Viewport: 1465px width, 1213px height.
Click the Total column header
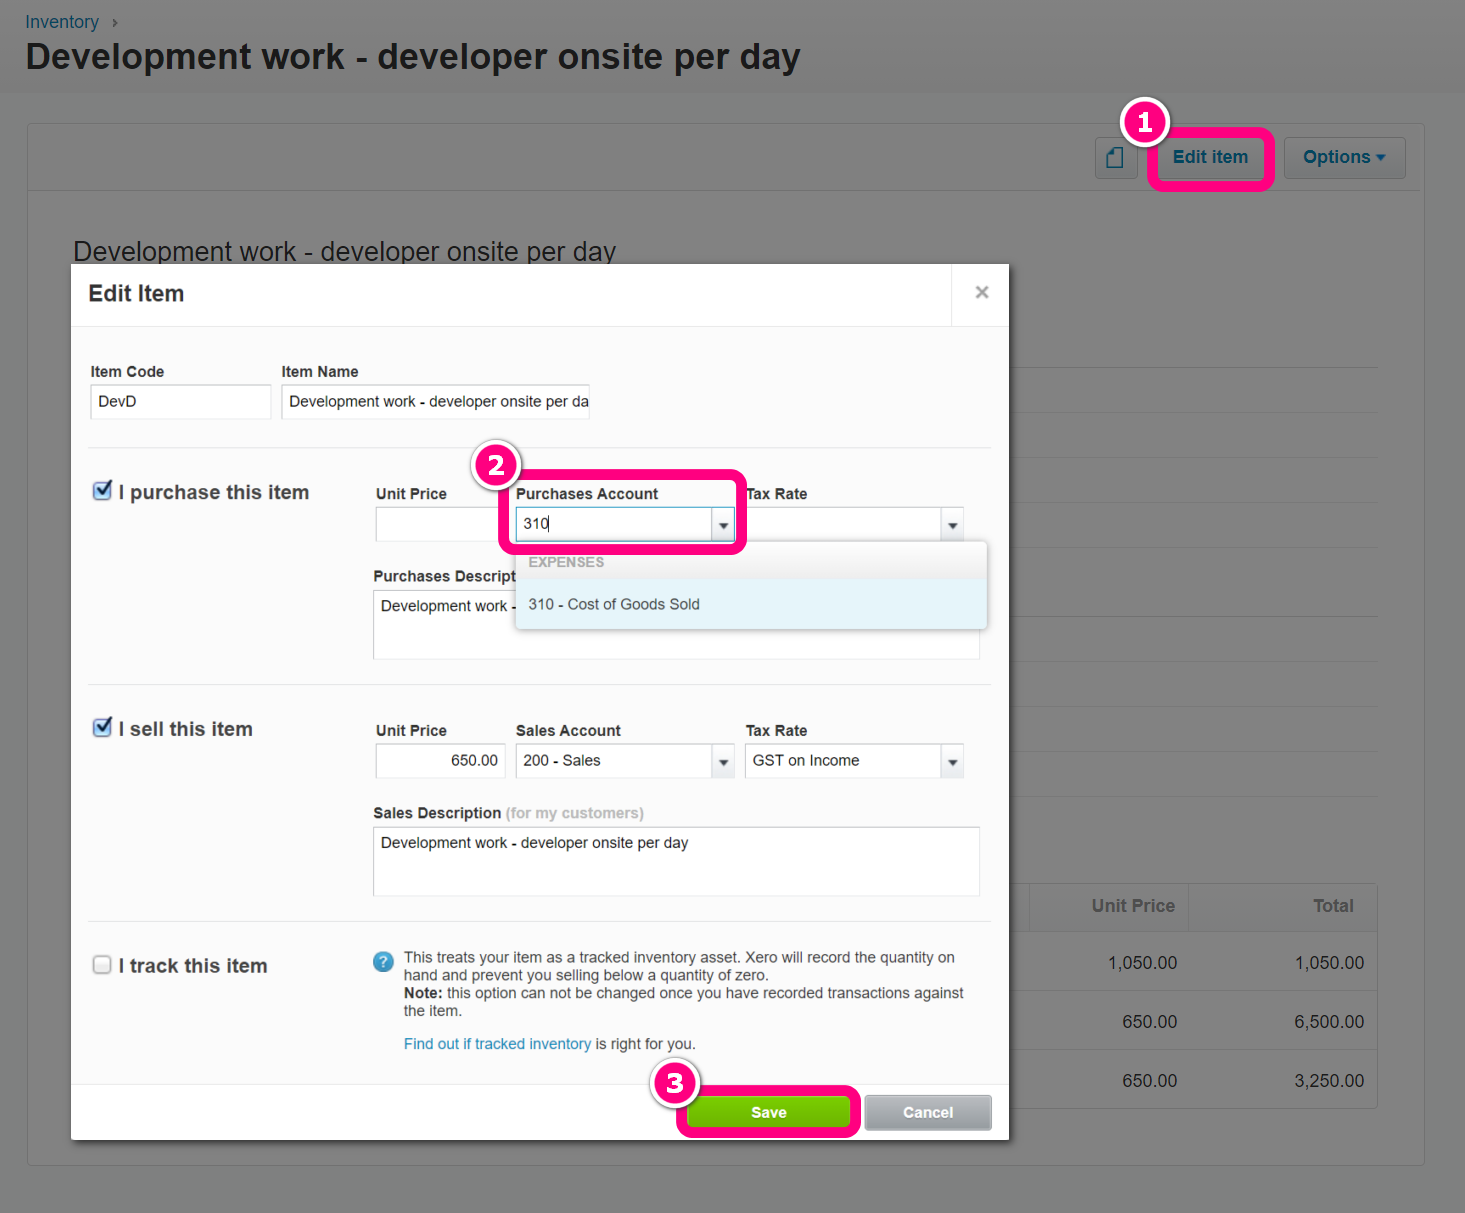click(1333, 906)
